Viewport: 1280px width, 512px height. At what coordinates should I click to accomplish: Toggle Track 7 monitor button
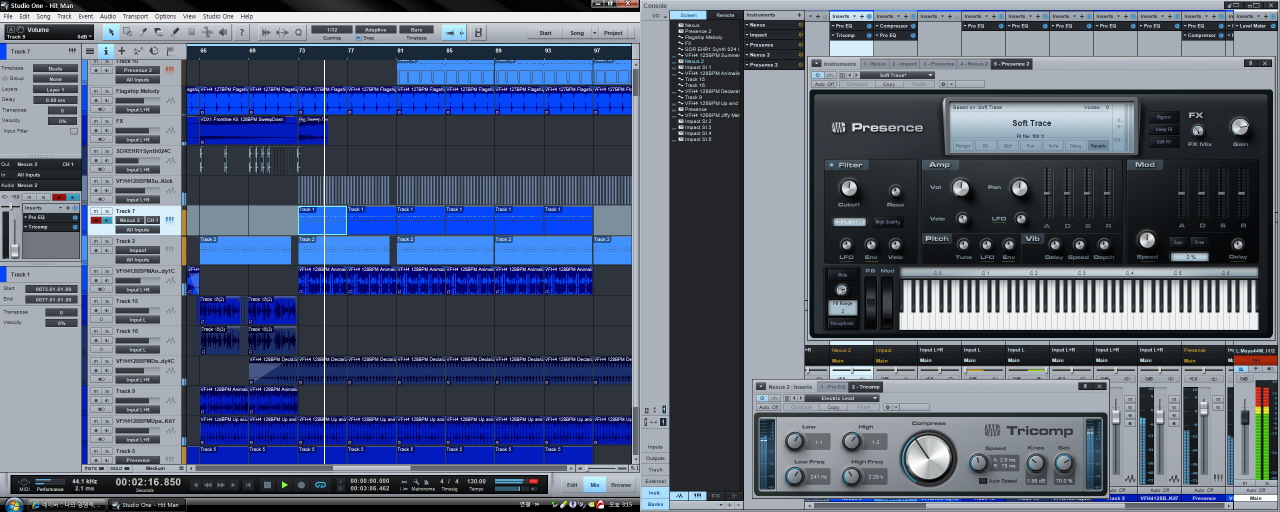107,220
